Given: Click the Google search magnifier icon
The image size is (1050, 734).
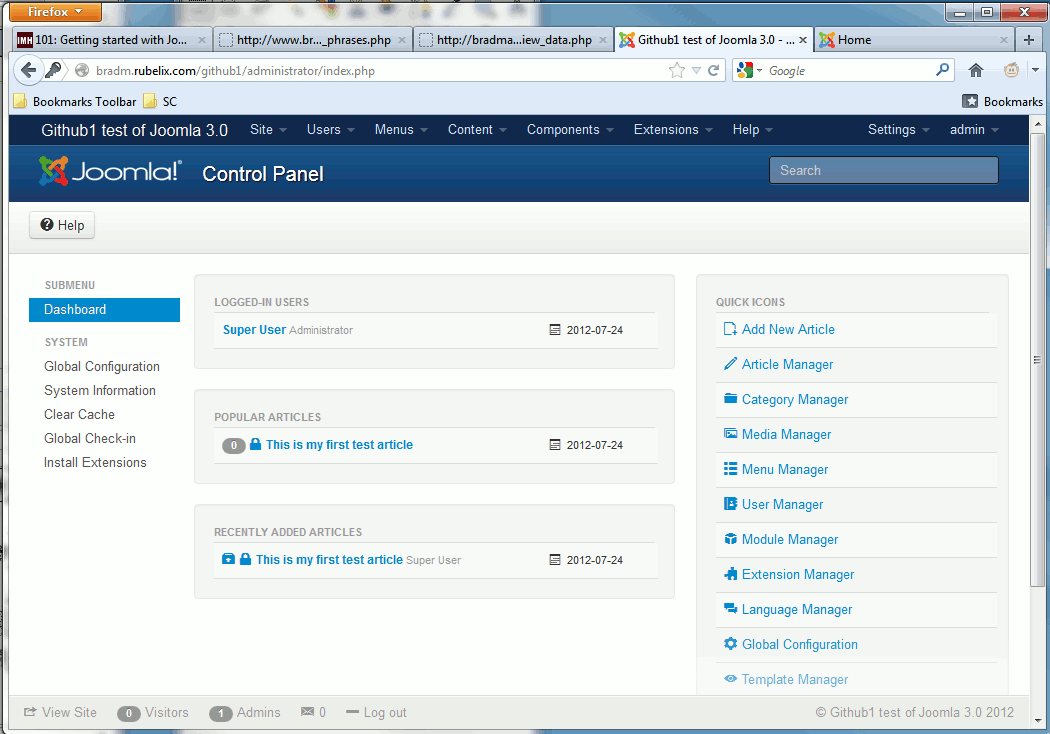Looking at the screenshot, I should pyautogui.click(x=942, y=70).
